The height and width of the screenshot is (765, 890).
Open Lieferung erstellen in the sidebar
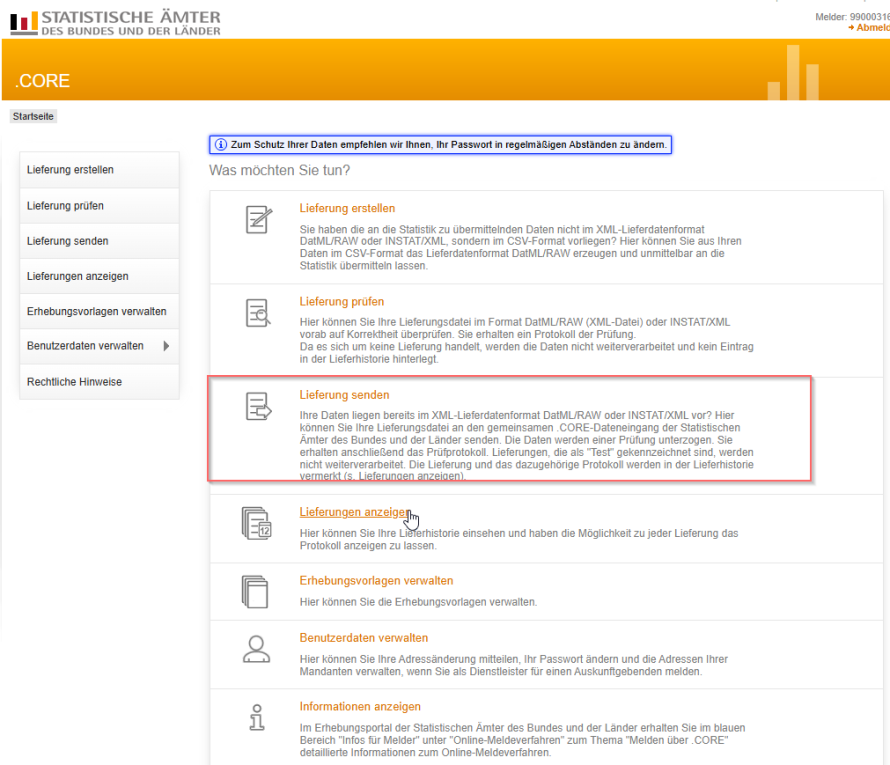point(99,170)
